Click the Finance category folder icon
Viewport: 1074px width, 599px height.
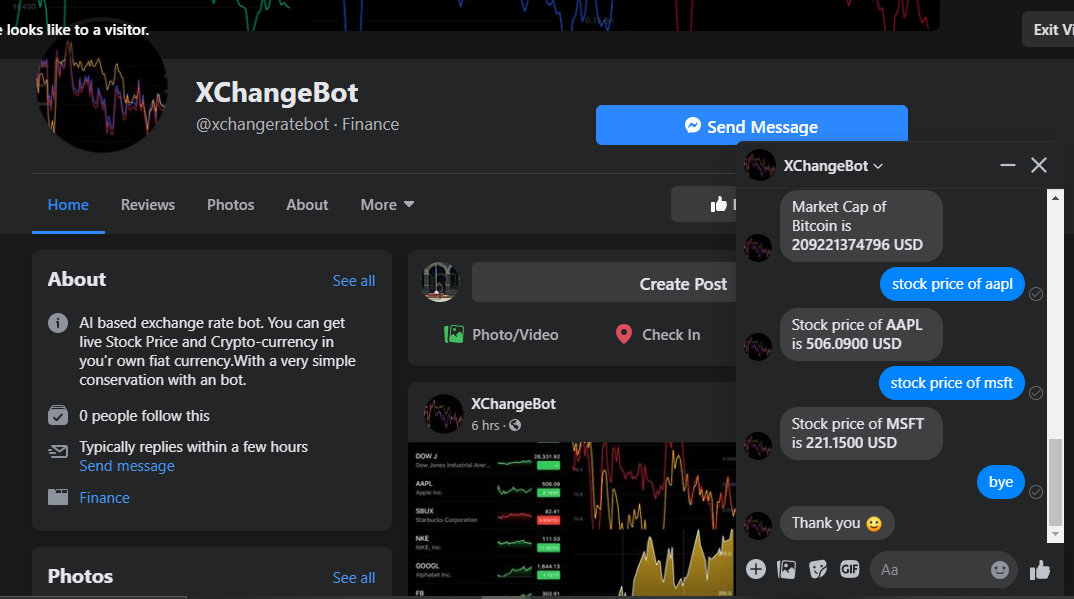point(58,497)
